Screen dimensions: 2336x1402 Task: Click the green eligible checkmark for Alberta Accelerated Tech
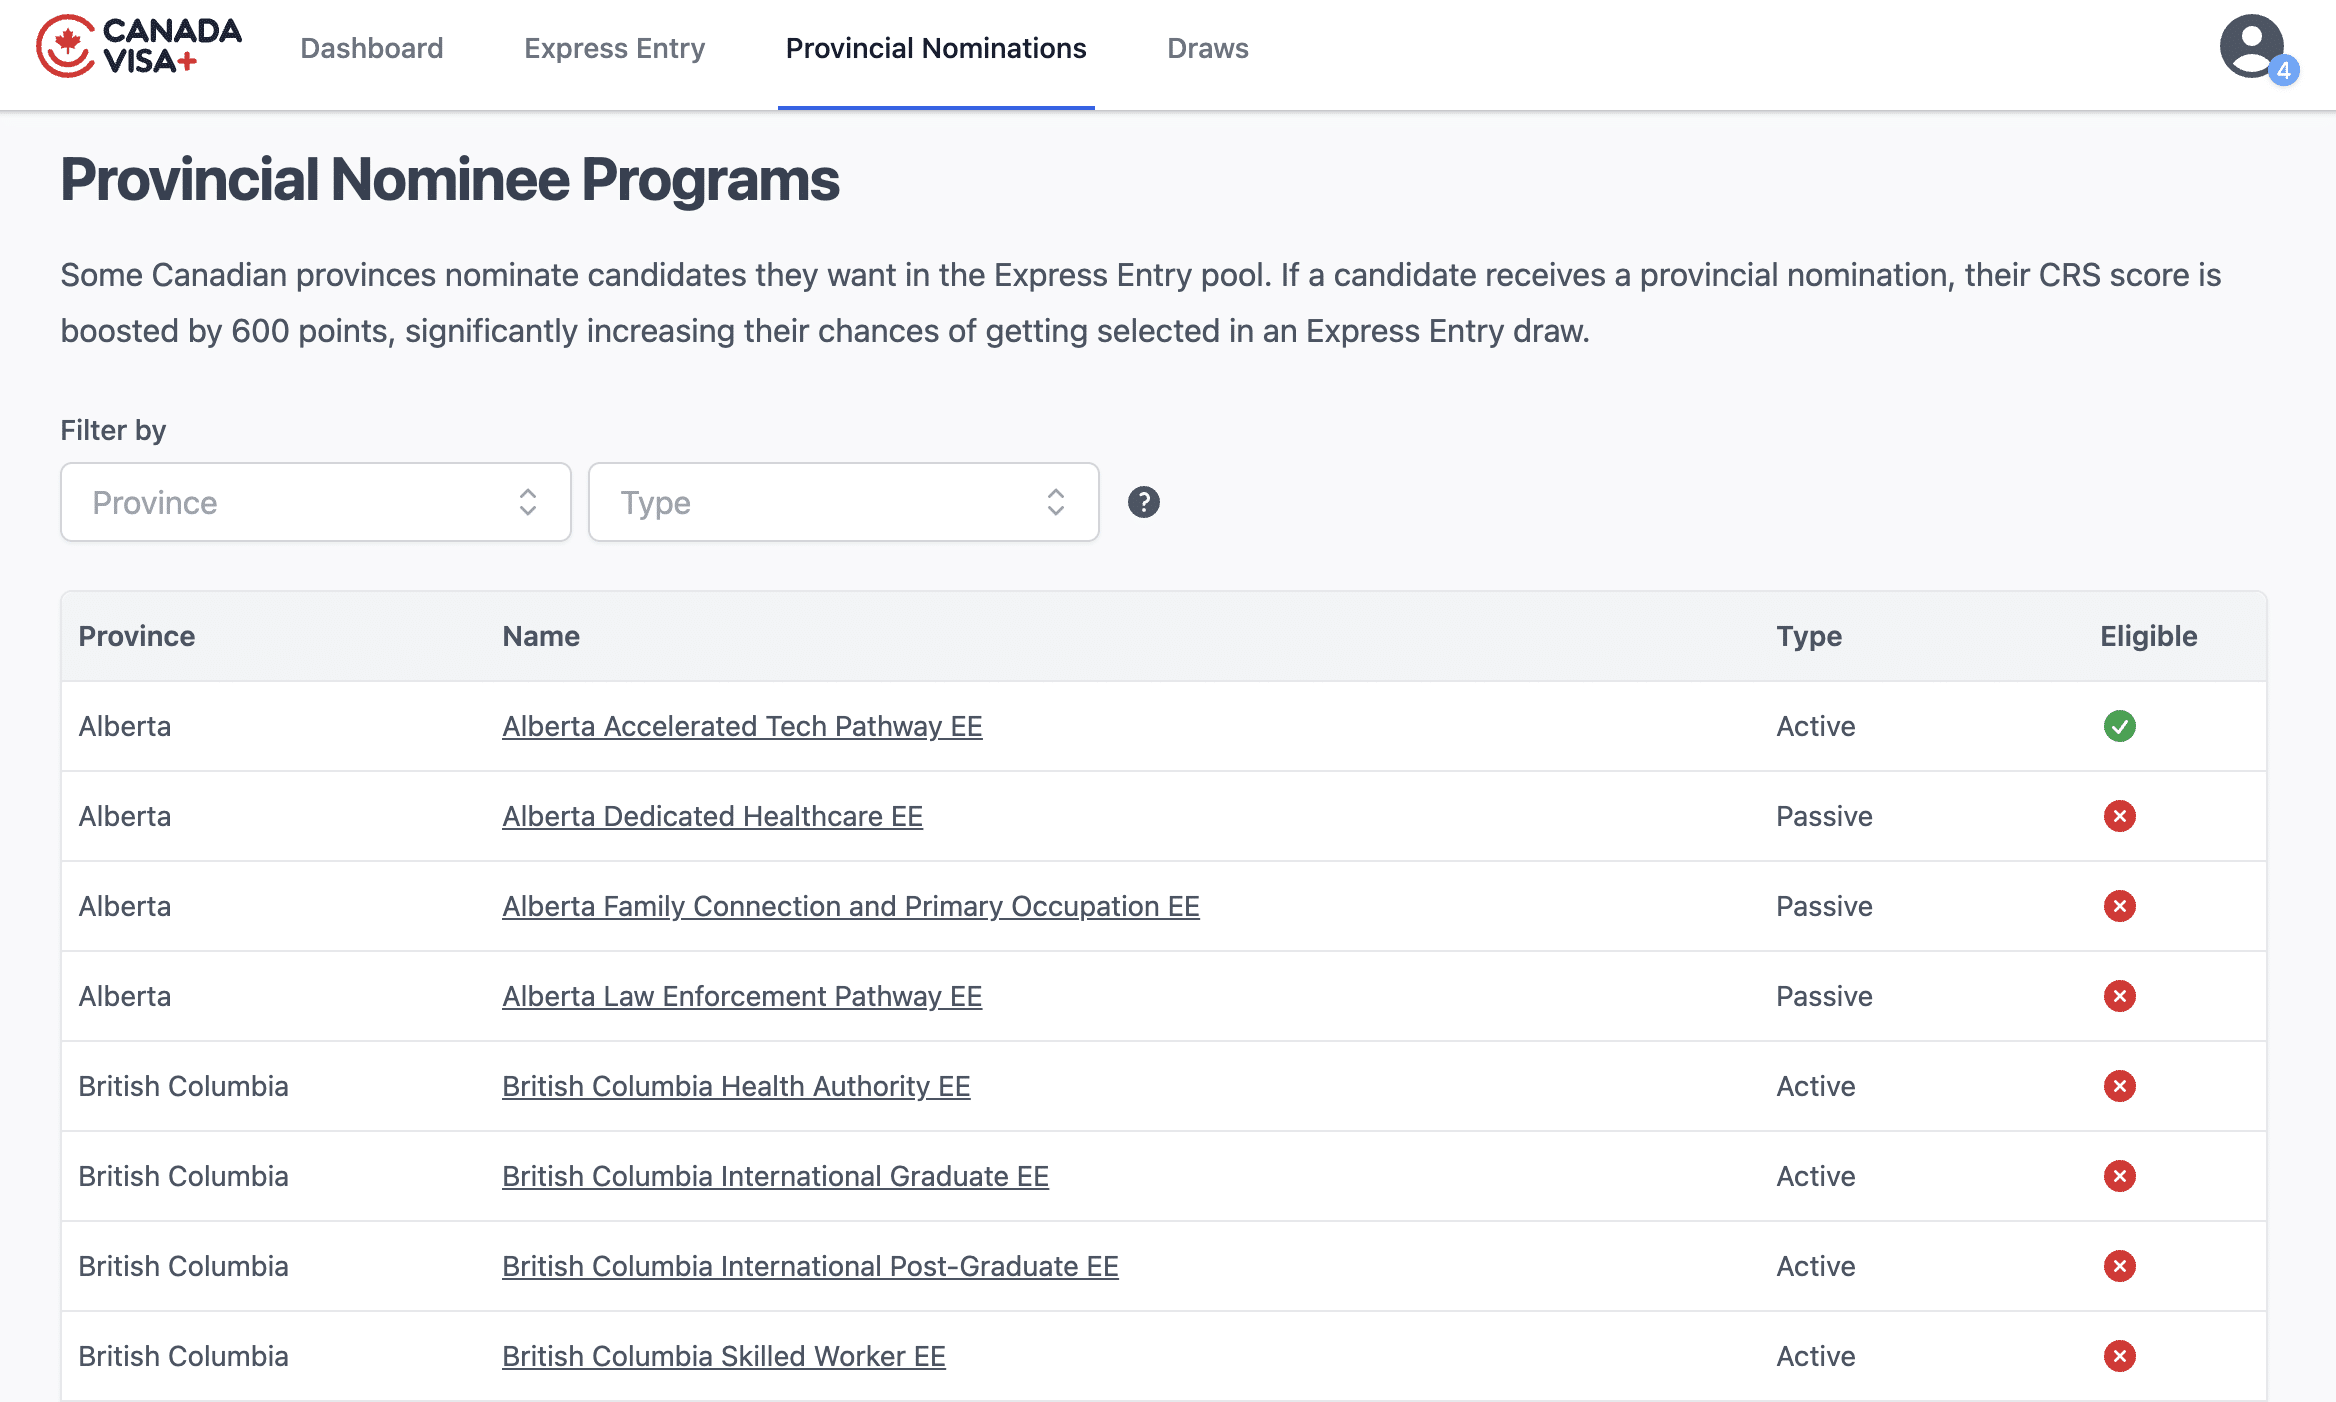pyautogui.click(x=2119, y=726)
